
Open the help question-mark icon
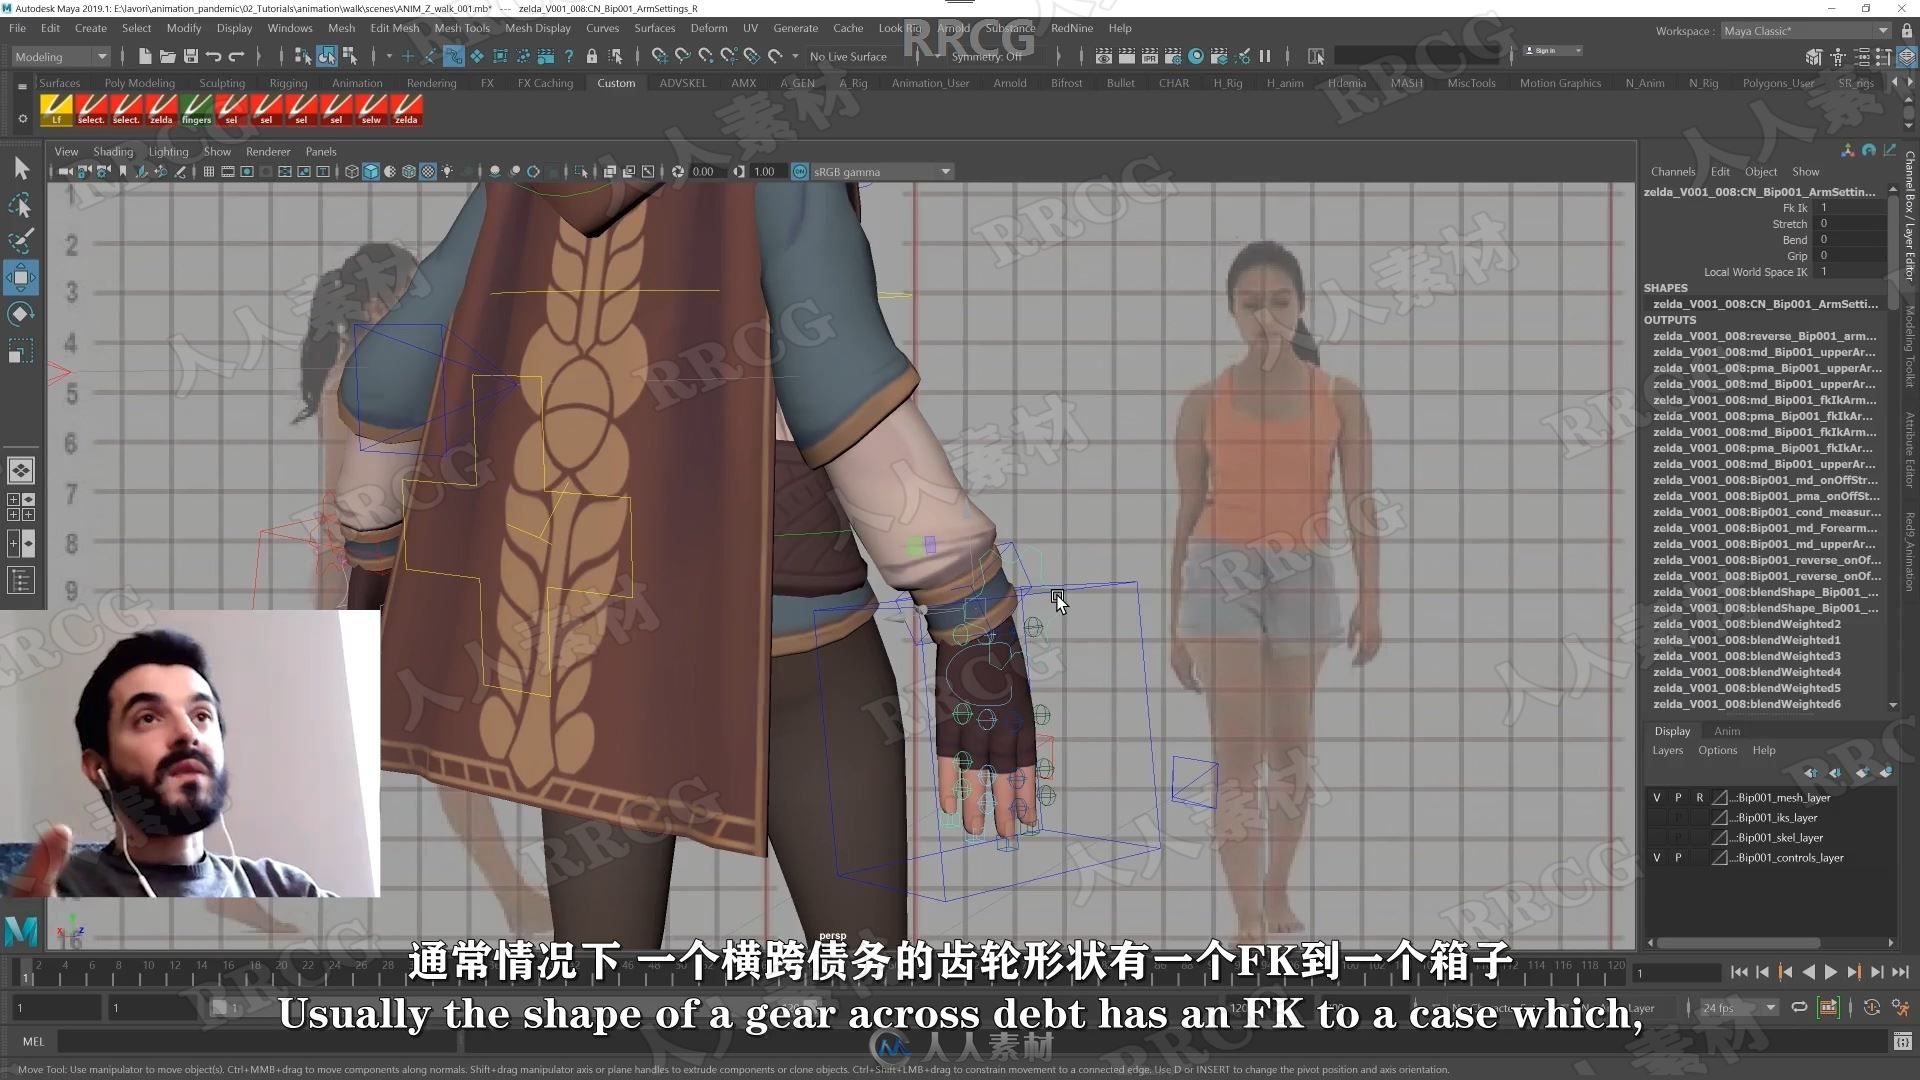pos(569,56)
